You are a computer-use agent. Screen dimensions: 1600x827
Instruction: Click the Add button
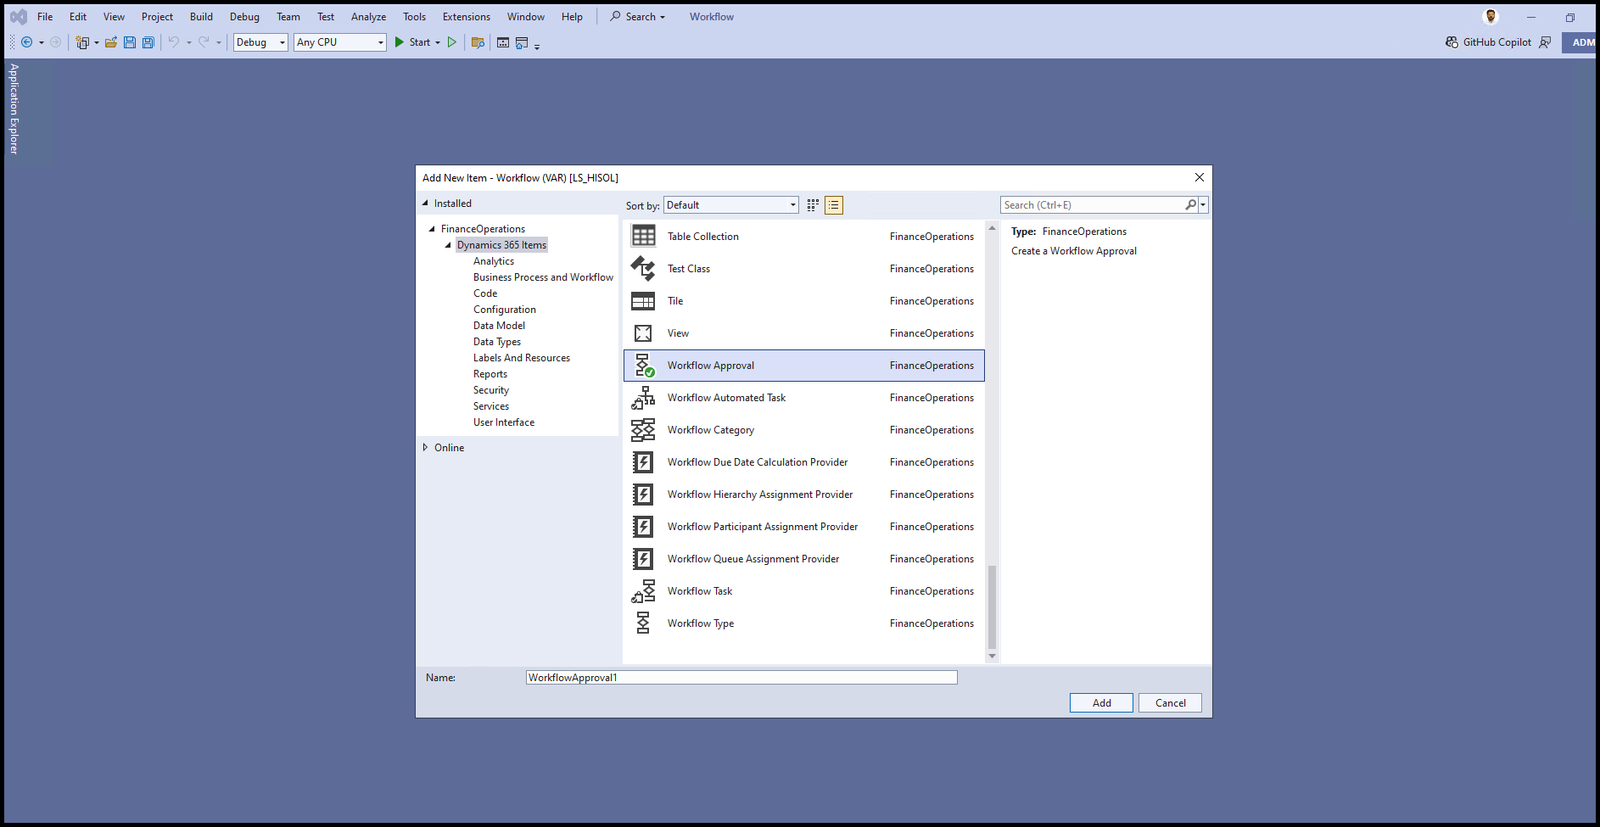pos(1101,703)
